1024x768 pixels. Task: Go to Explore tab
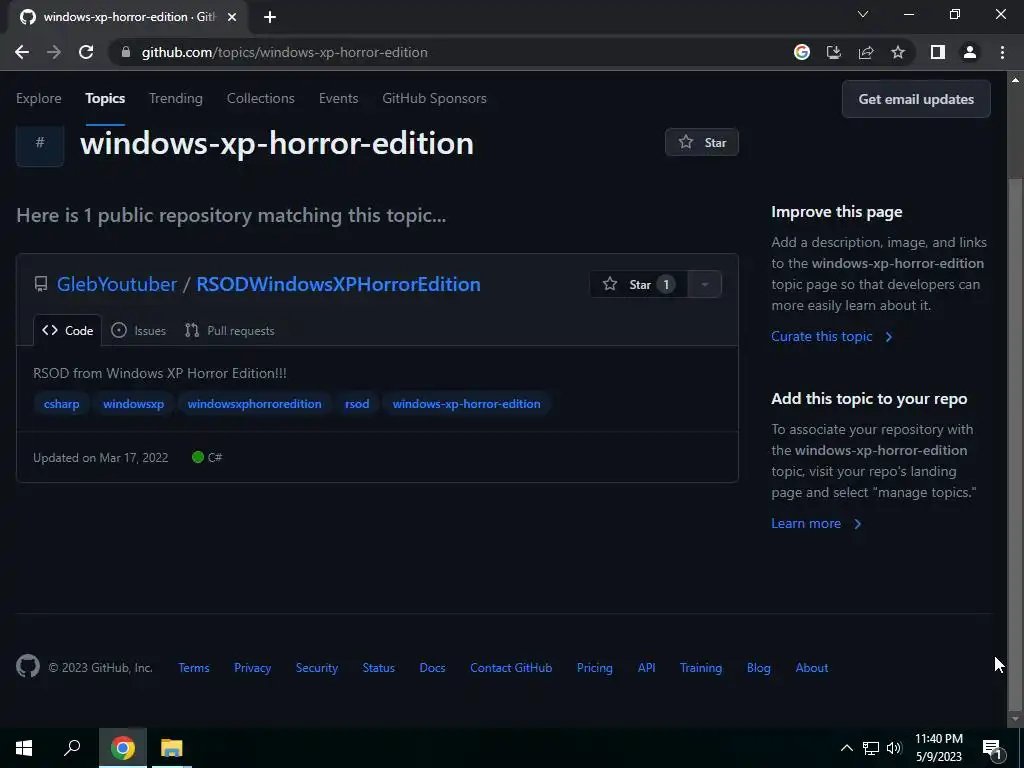coord(39,99)
